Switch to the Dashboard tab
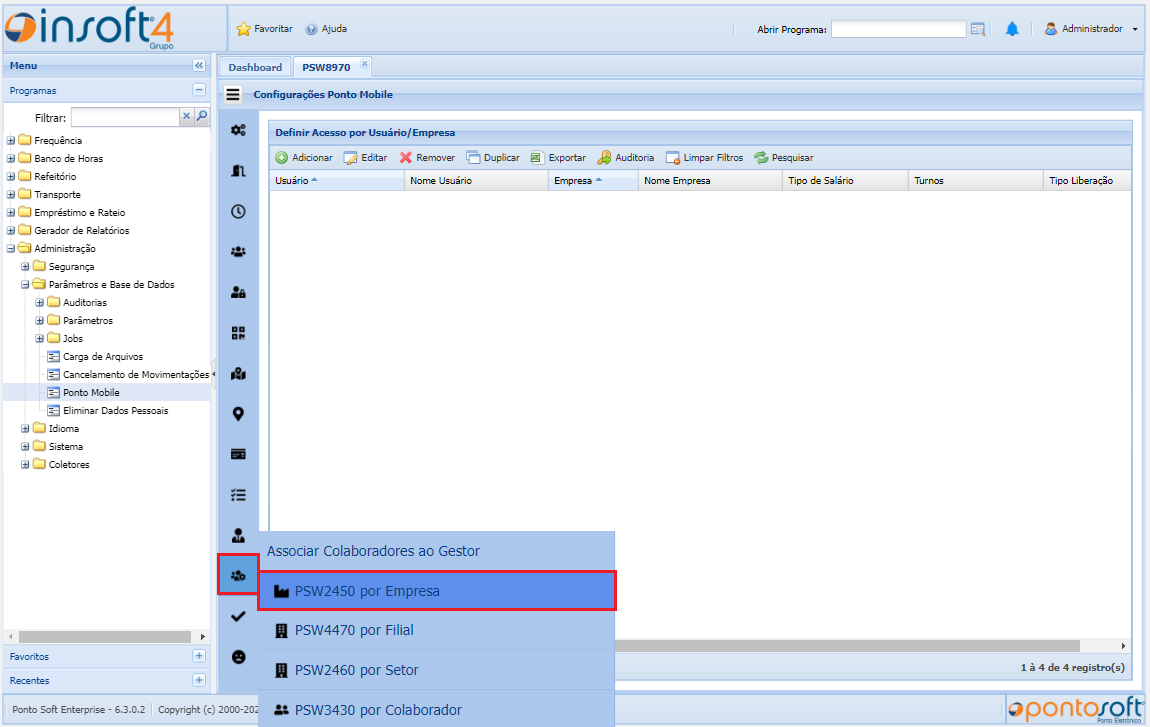The width and height of the screenshot is (1150, 727). point(254,66)
